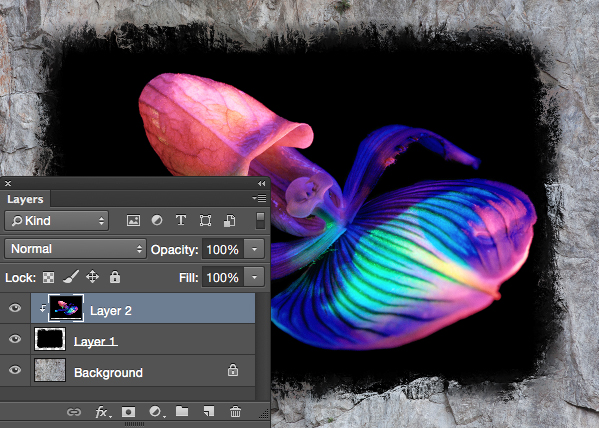Filter layers by smart object icon
Image resolution: width=599 pixels, height=428 pixels.
coord(229,220)
